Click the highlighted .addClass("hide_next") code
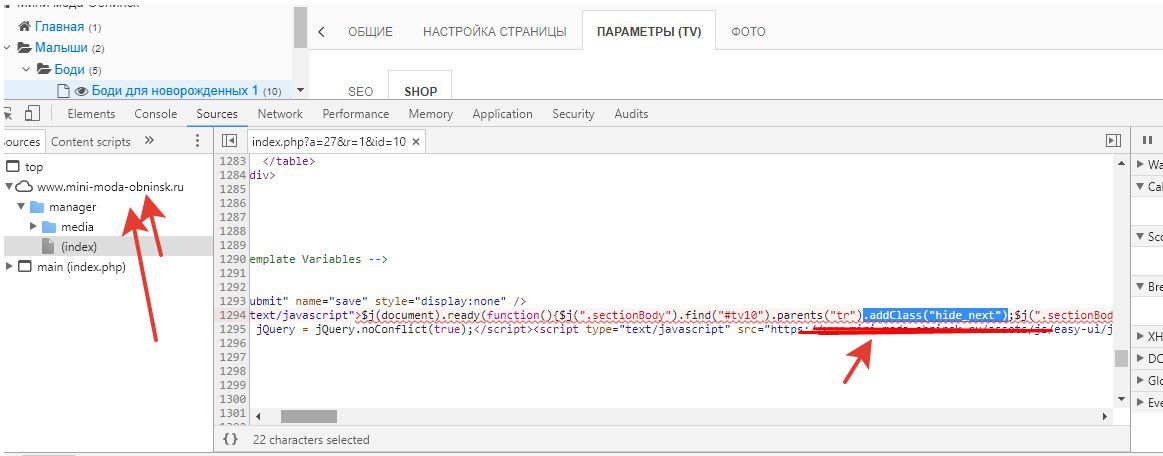Image resolution: width=1163 pixels, height=456 pixels. (934, 315)
